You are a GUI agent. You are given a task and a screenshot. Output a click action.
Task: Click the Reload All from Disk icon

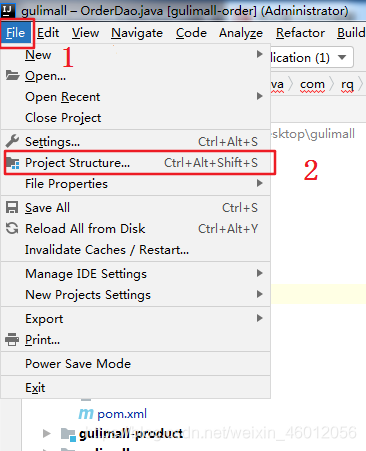coord(12,229)
